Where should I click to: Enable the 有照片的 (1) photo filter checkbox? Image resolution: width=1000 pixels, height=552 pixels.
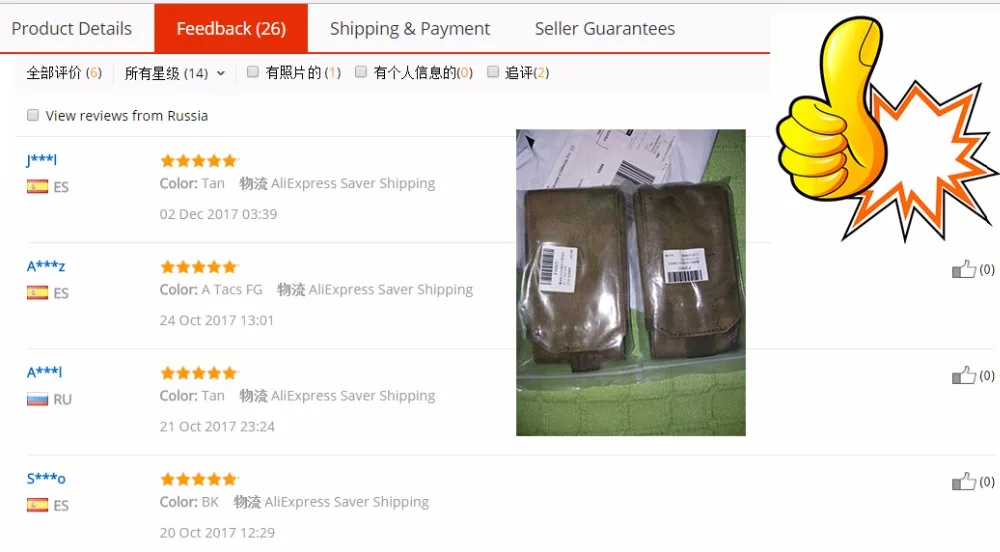tap(253, 72)
